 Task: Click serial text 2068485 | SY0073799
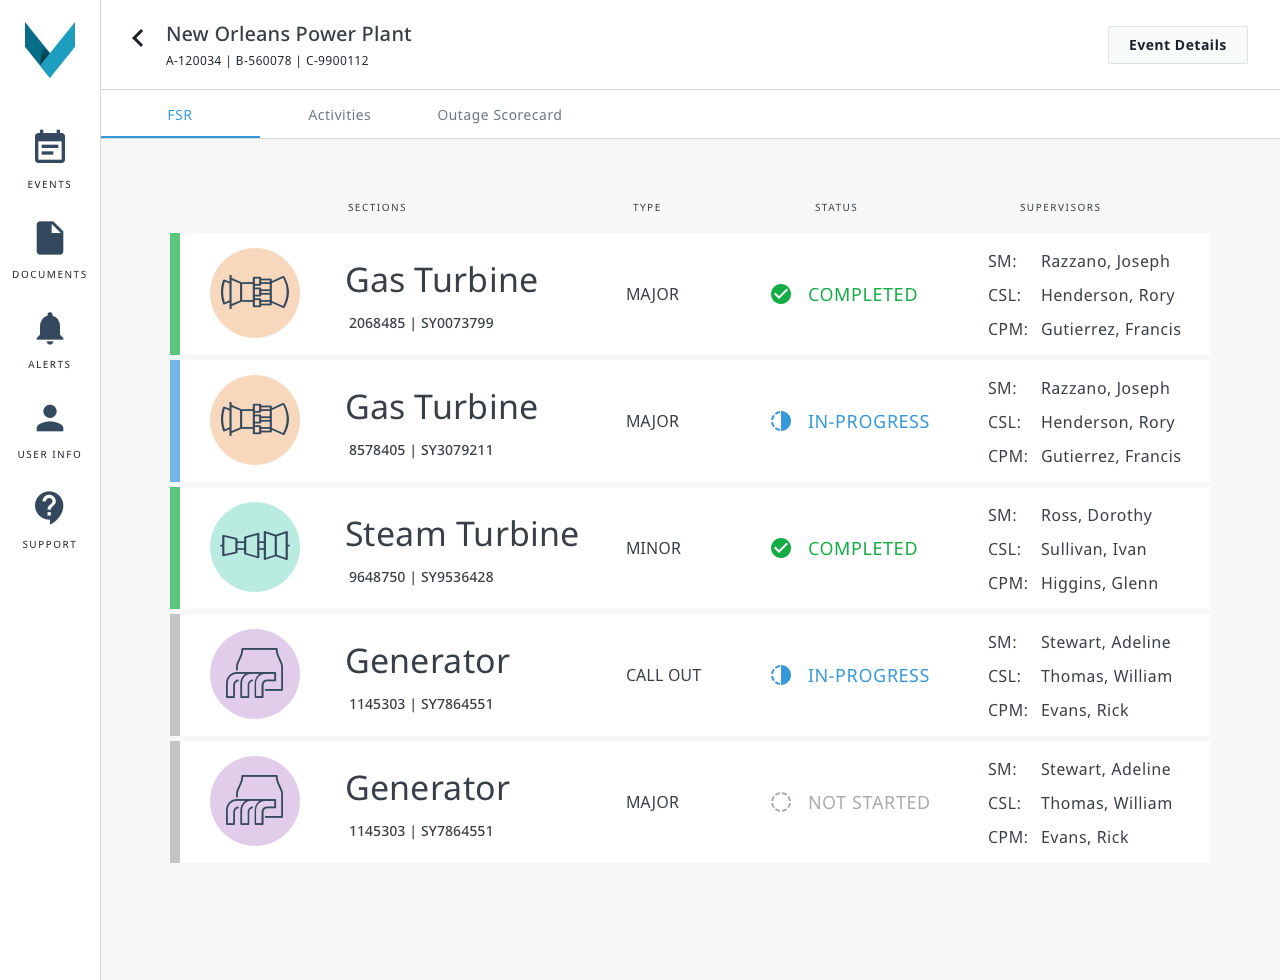tap(421, 323)
